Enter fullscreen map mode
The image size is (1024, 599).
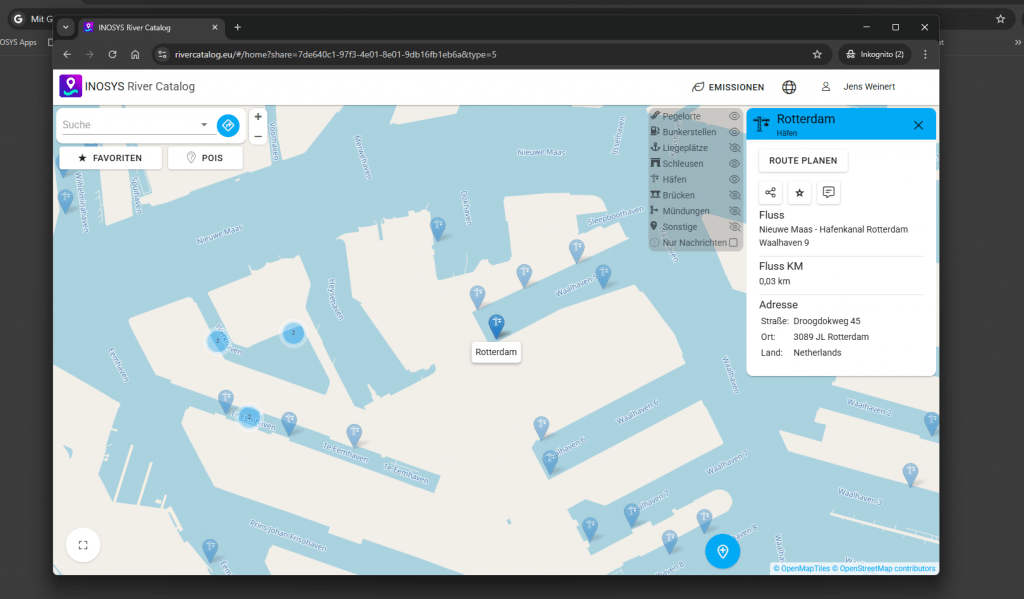(83, 545)
